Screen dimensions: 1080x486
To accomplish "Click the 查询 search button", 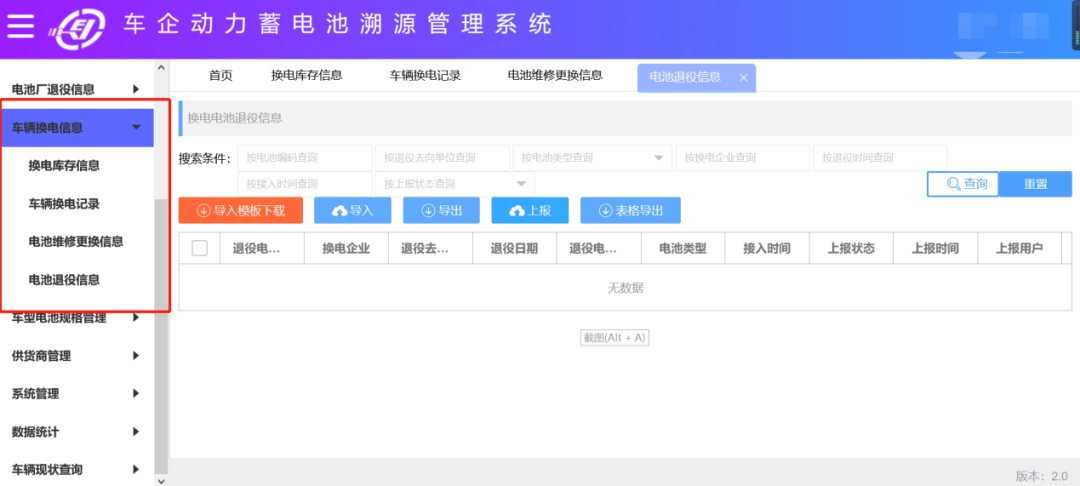I will pos(962,184).
